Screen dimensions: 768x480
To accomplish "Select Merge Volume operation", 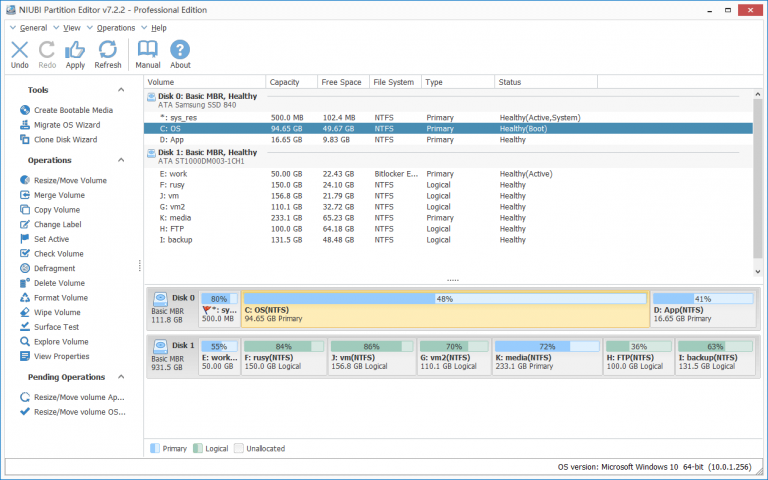I will pos(52,195).
